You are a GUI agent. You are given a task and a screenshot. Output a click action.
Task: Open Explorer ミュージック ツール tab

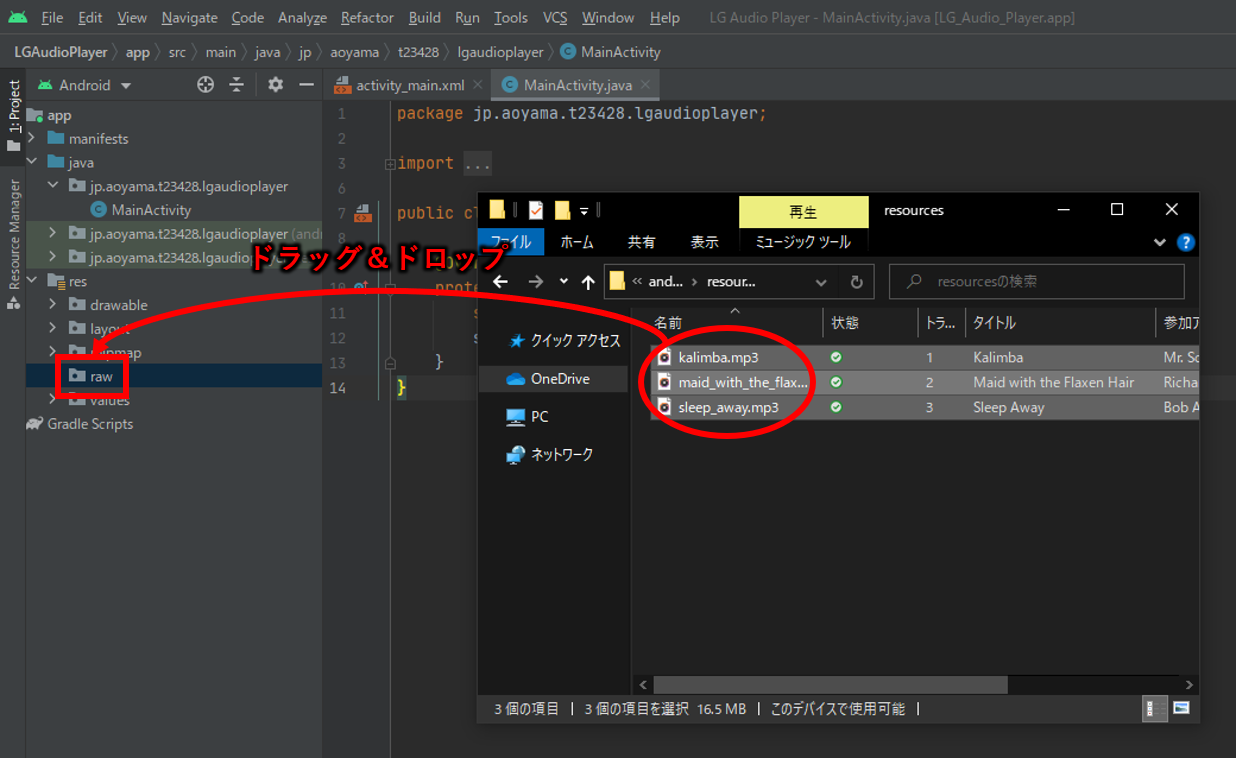point(803,242)
